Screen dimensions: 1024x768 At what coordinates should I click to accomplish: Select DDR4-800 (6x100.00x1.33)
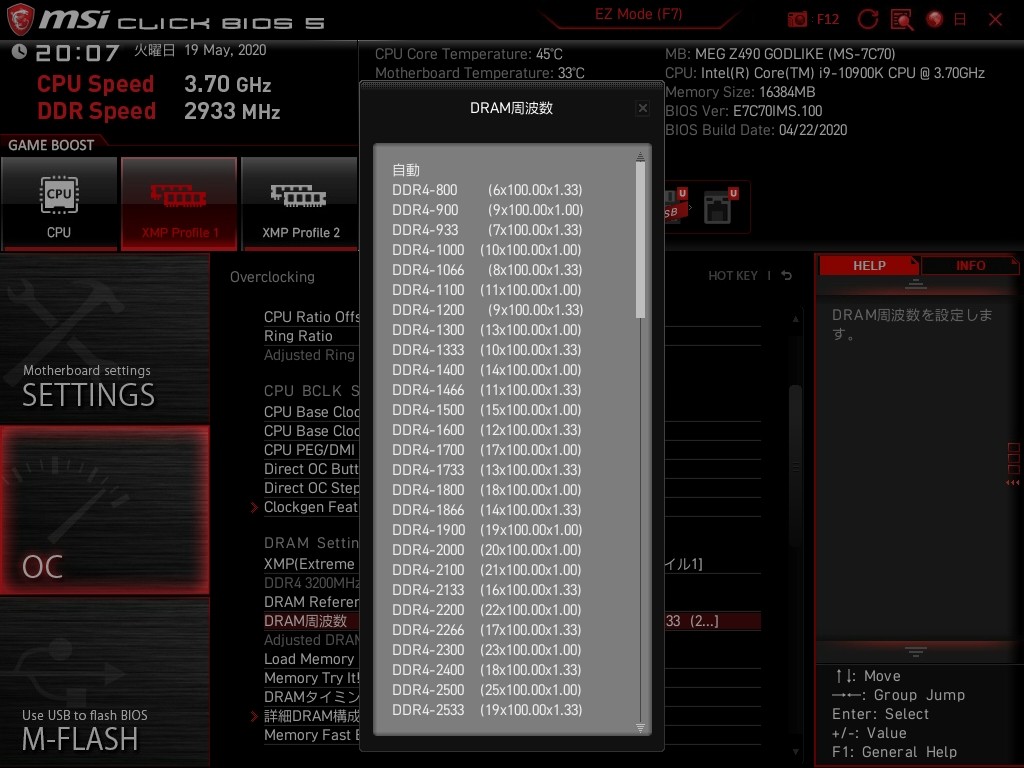pyautogui.click(x=487, y=190)
